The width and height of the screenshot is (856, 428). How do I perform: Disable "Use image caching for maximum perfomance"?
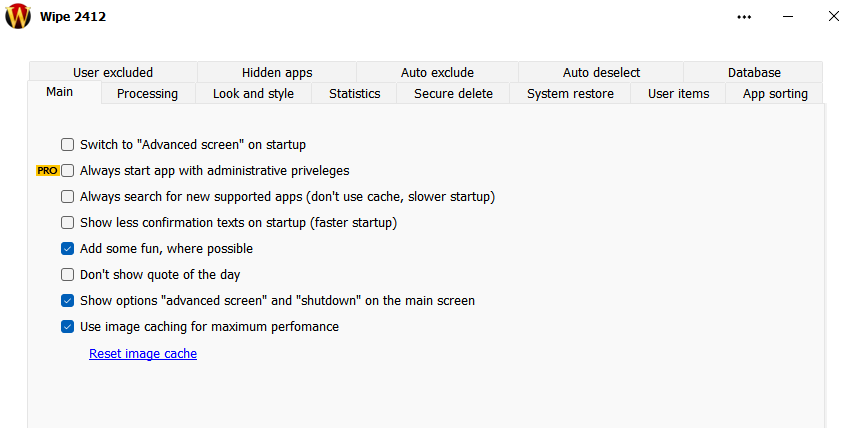68,327
